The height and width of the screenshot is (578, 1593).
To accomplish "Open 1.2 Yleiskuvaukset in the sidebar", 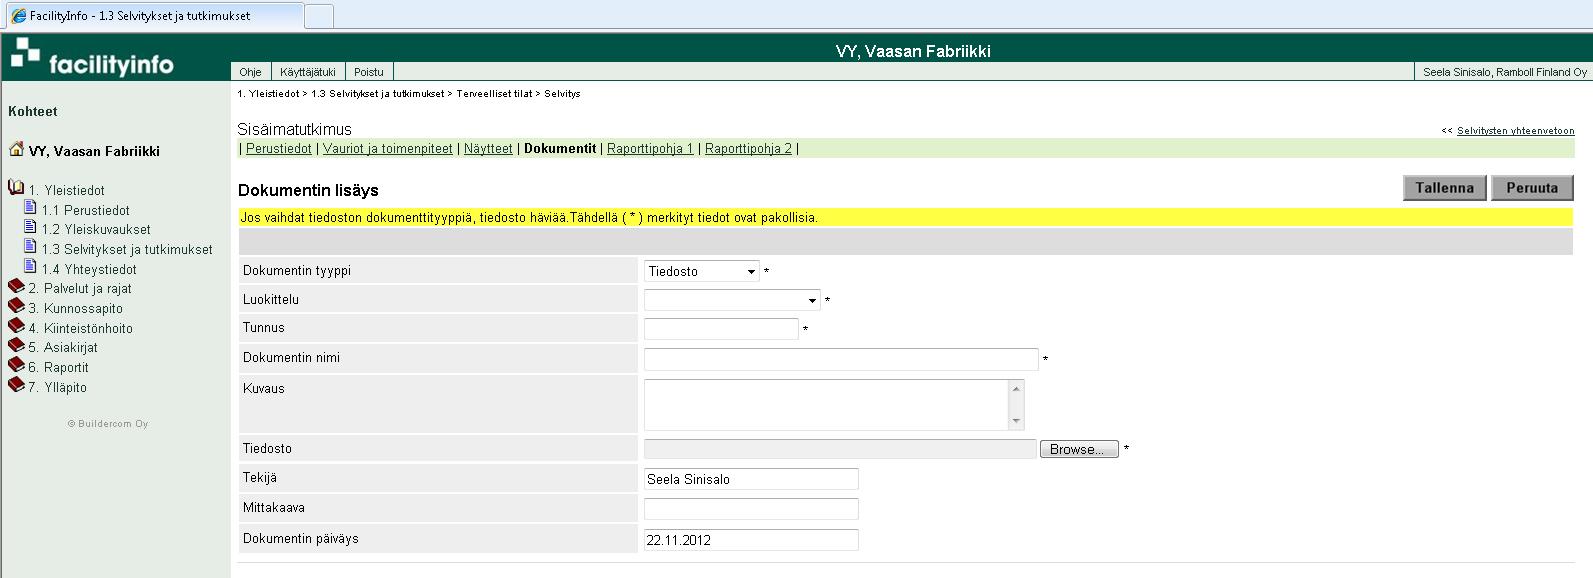I will pyautogui.click(x=96, y=230).
